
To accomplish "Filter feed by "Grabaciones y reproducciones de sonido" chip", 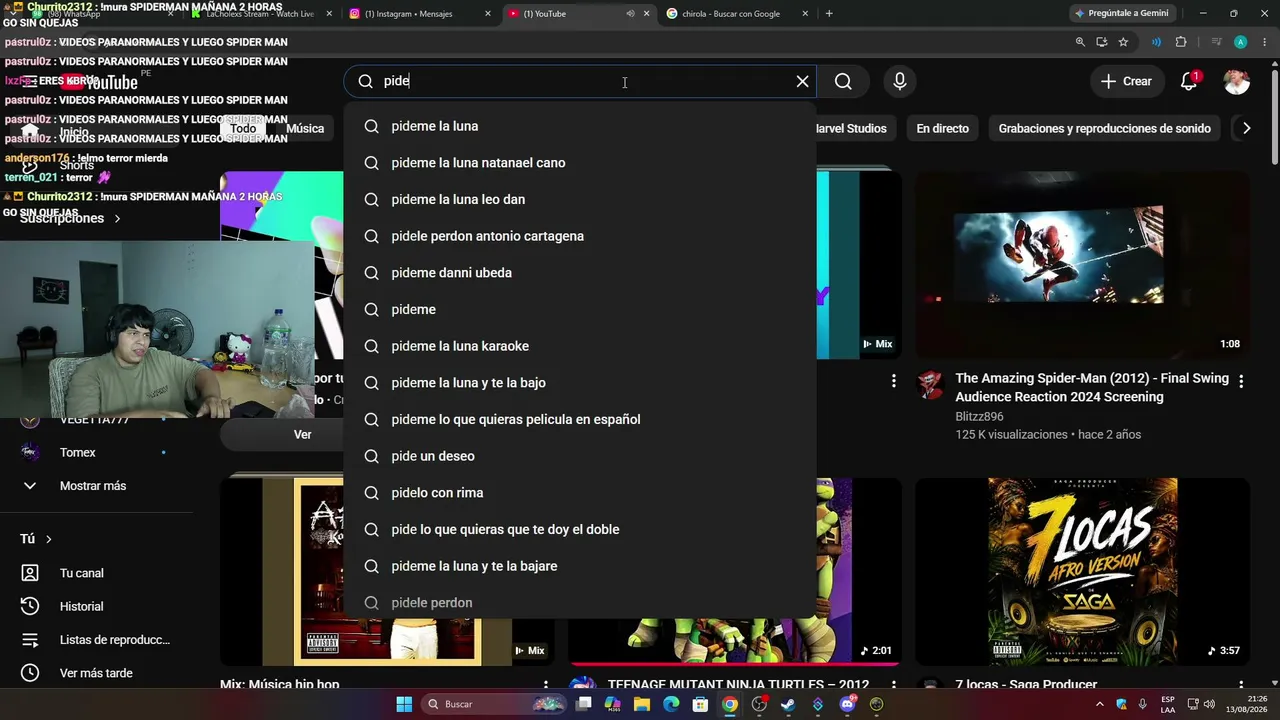I will 1104,128.
